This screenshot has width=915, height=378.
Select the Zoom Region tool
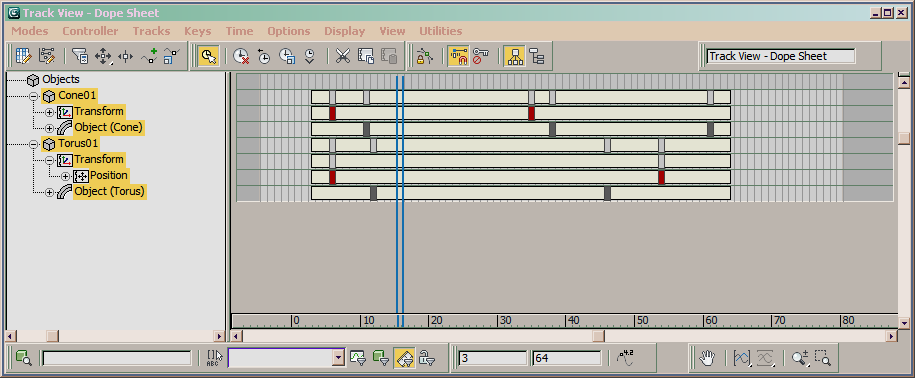click(822, 358)
